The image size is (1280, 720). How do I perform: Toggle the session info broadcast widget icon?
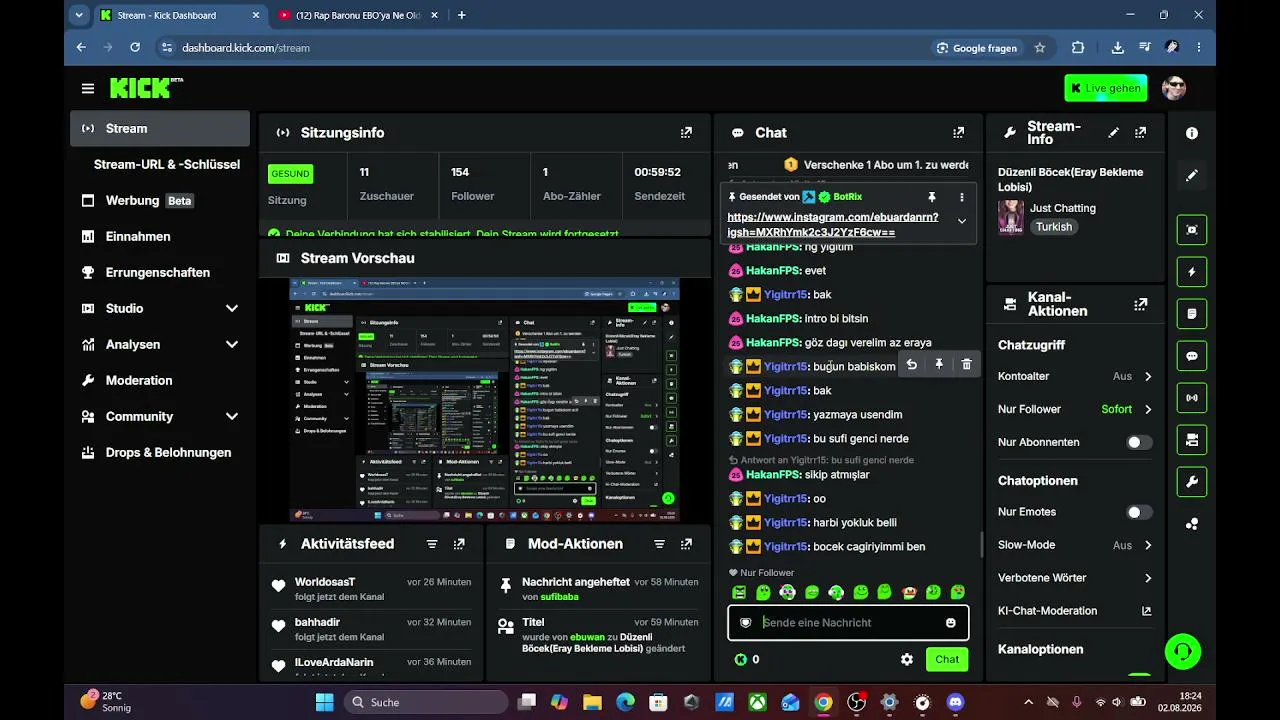(1191, 398)
